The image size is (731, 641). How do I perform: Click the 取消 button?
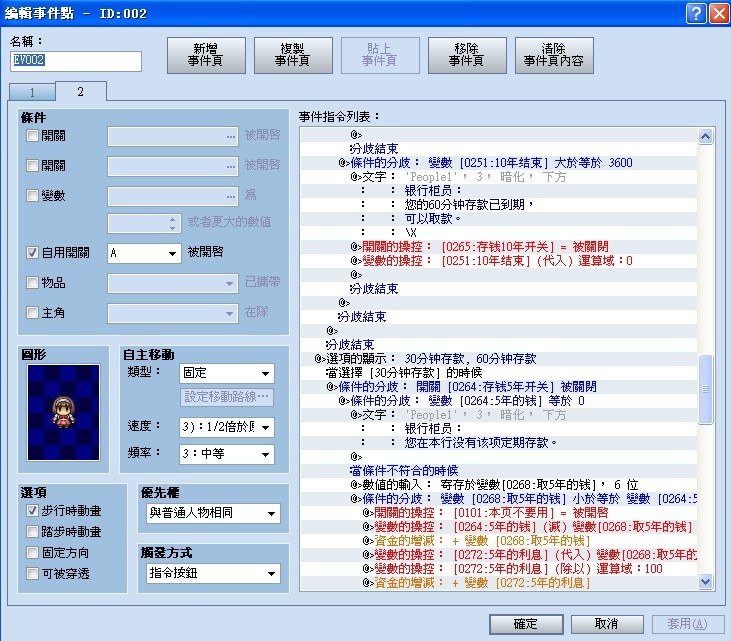pos(607,624)
